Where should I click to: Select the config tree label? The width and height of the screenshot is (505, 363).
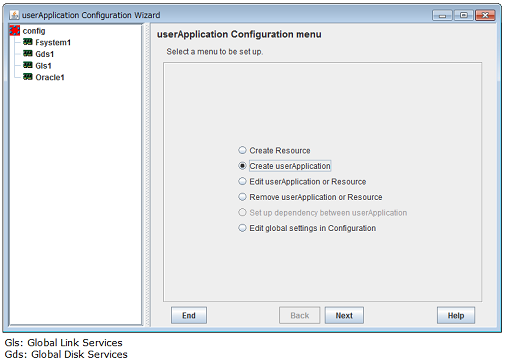(34, 31)
